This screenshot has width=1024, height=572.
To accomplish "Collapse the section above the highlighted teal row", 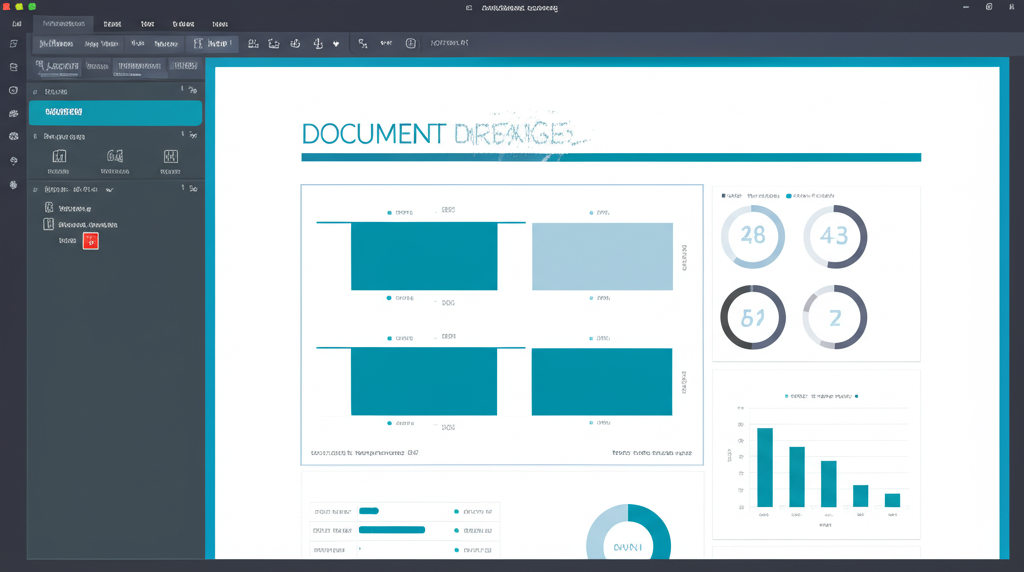I will tap(35, 91).
